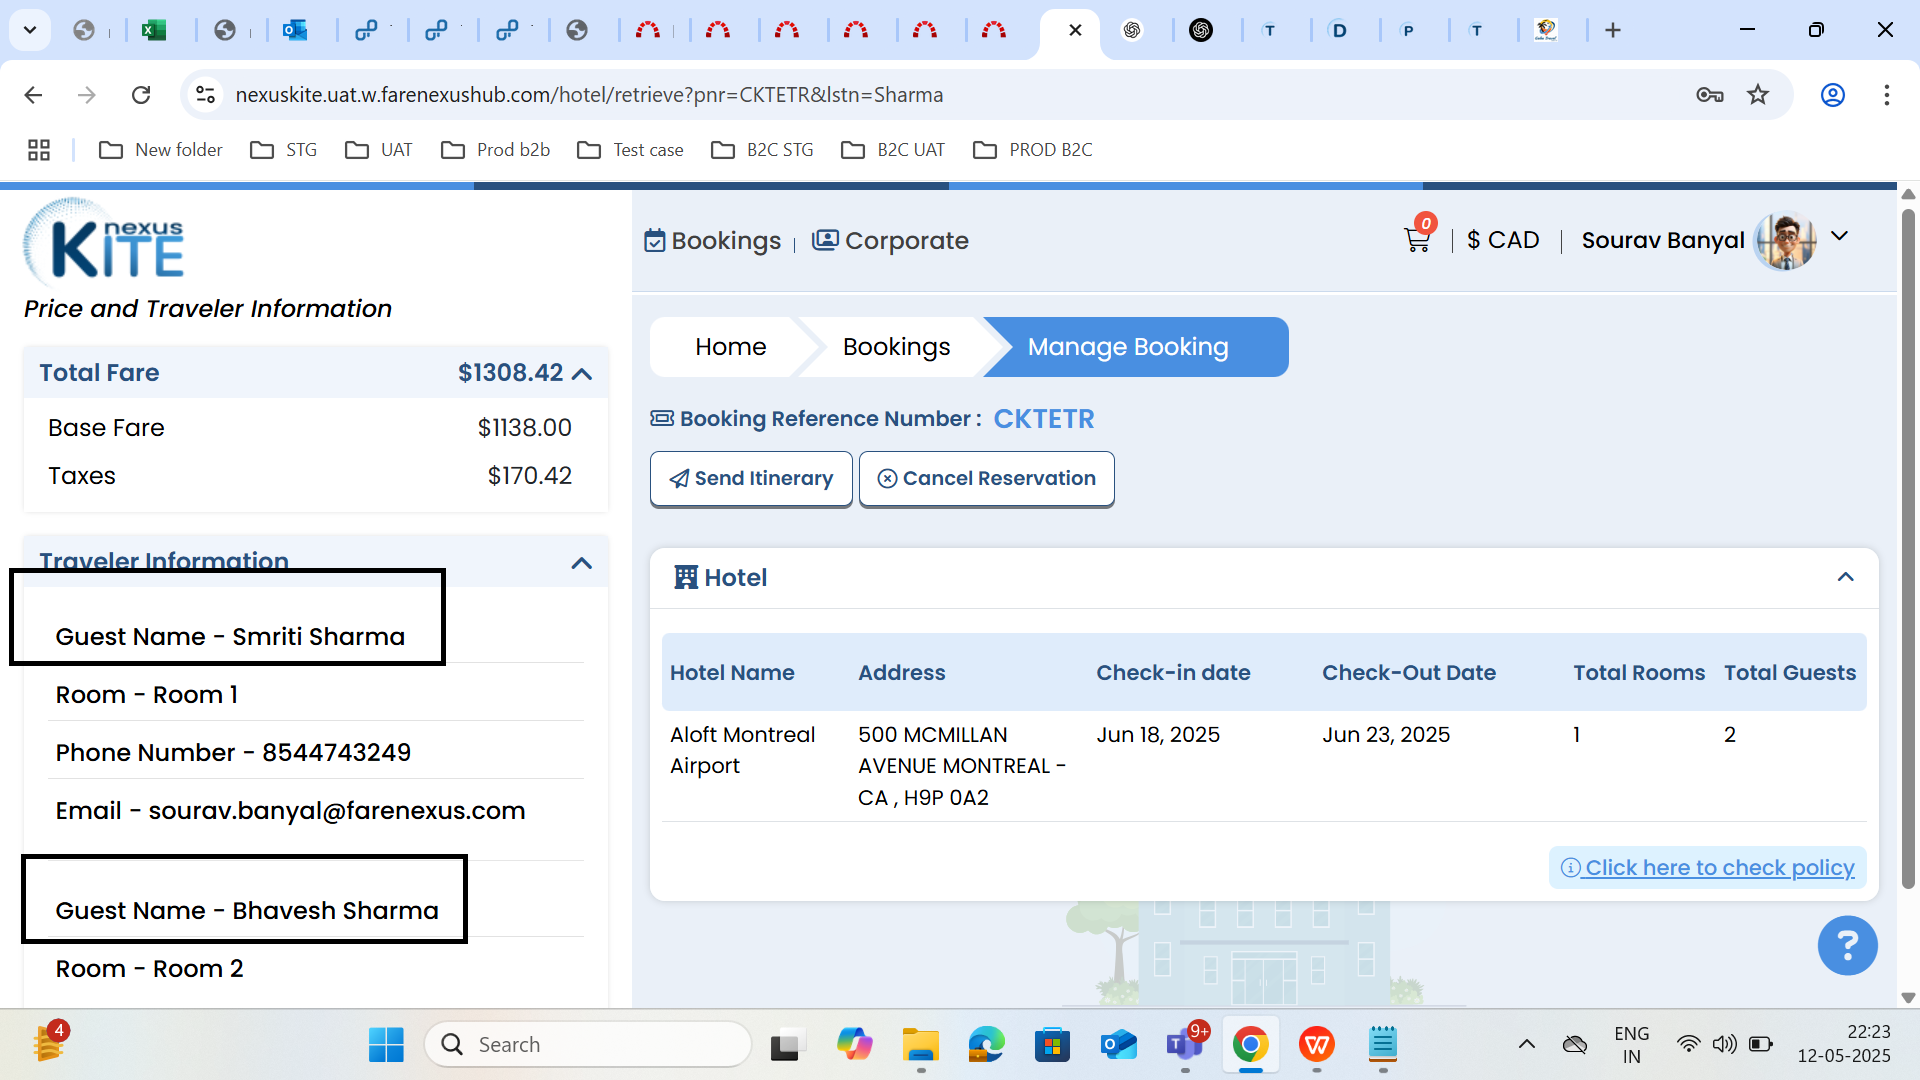Go to the Home breadcrumb
Viewport: 1920px width, 1080px height.
coord(730,347)
